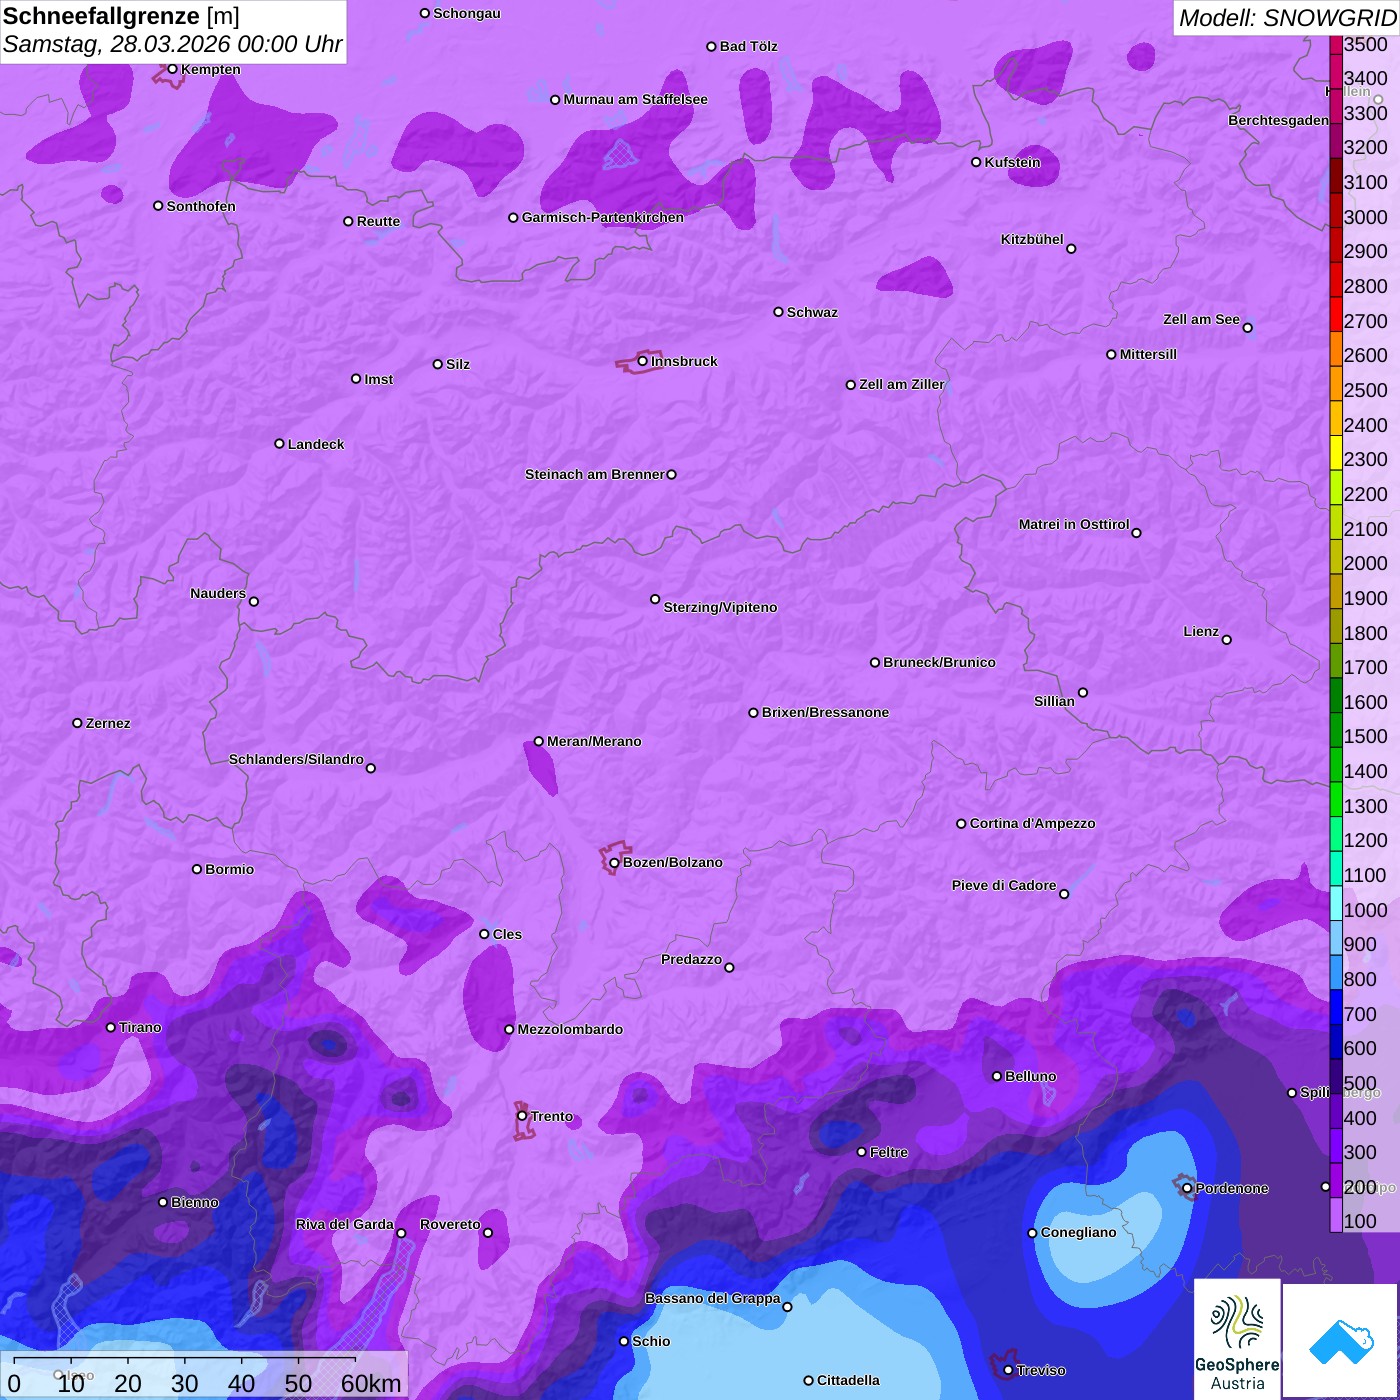Viewport: 1400px width, 1400px height.
Task: Select the 'Mezzolombardo' label
Action: [570, 1029]
